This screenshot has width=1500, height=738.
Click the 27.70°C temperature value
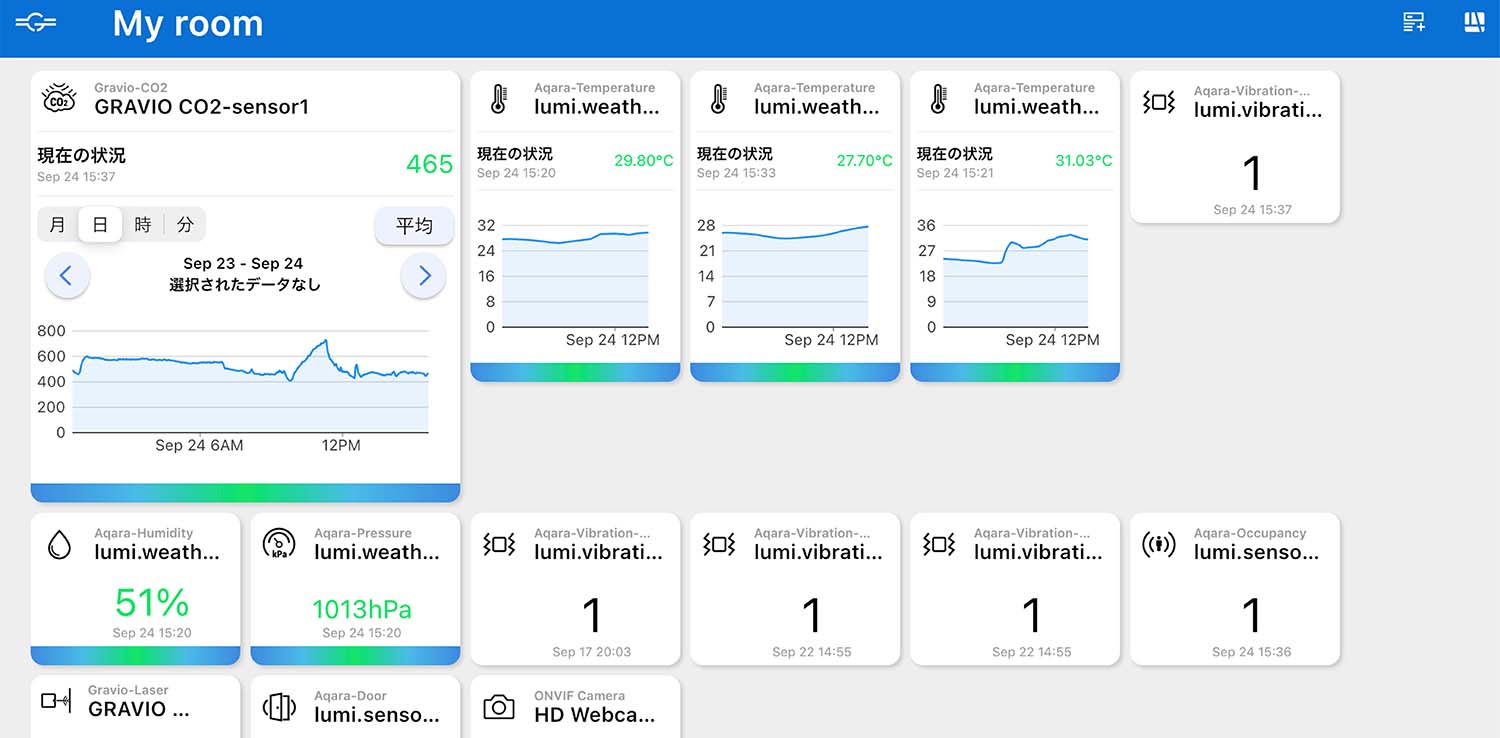864,160
